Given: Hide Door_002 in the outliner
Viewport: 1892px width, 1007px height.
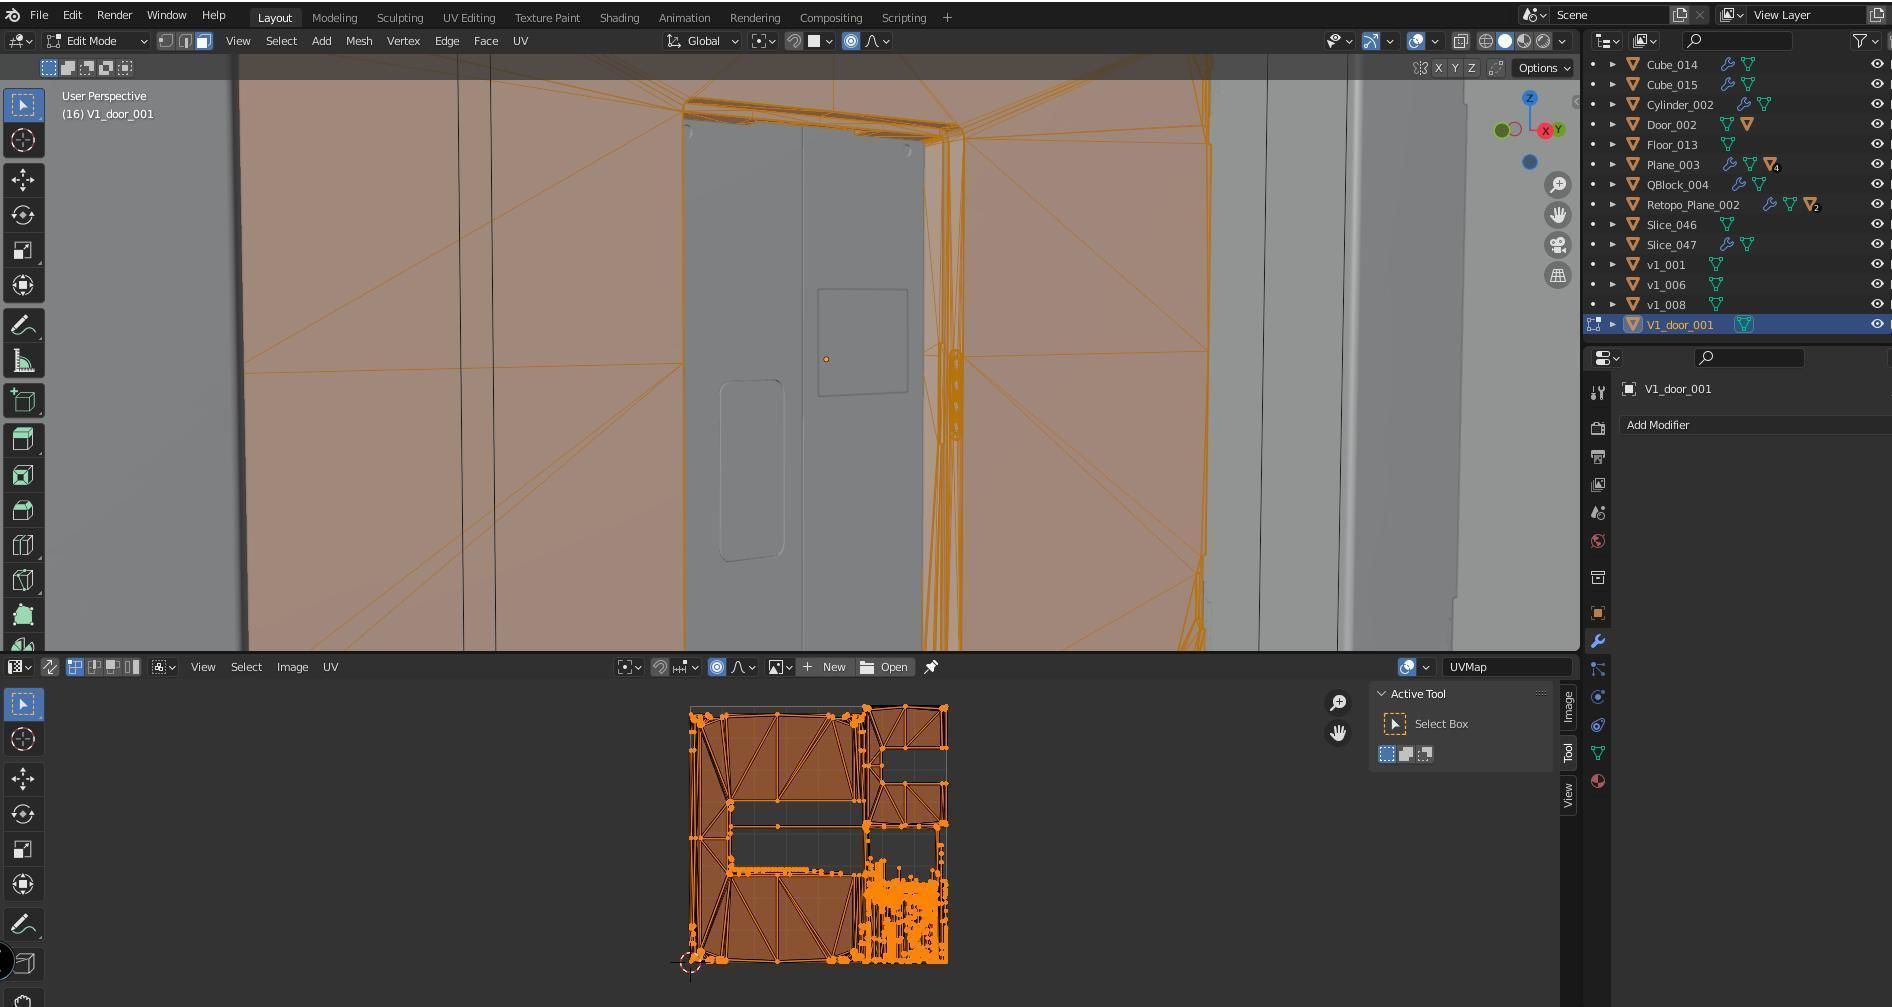Looking at the screenshot, I should 1877,124.
